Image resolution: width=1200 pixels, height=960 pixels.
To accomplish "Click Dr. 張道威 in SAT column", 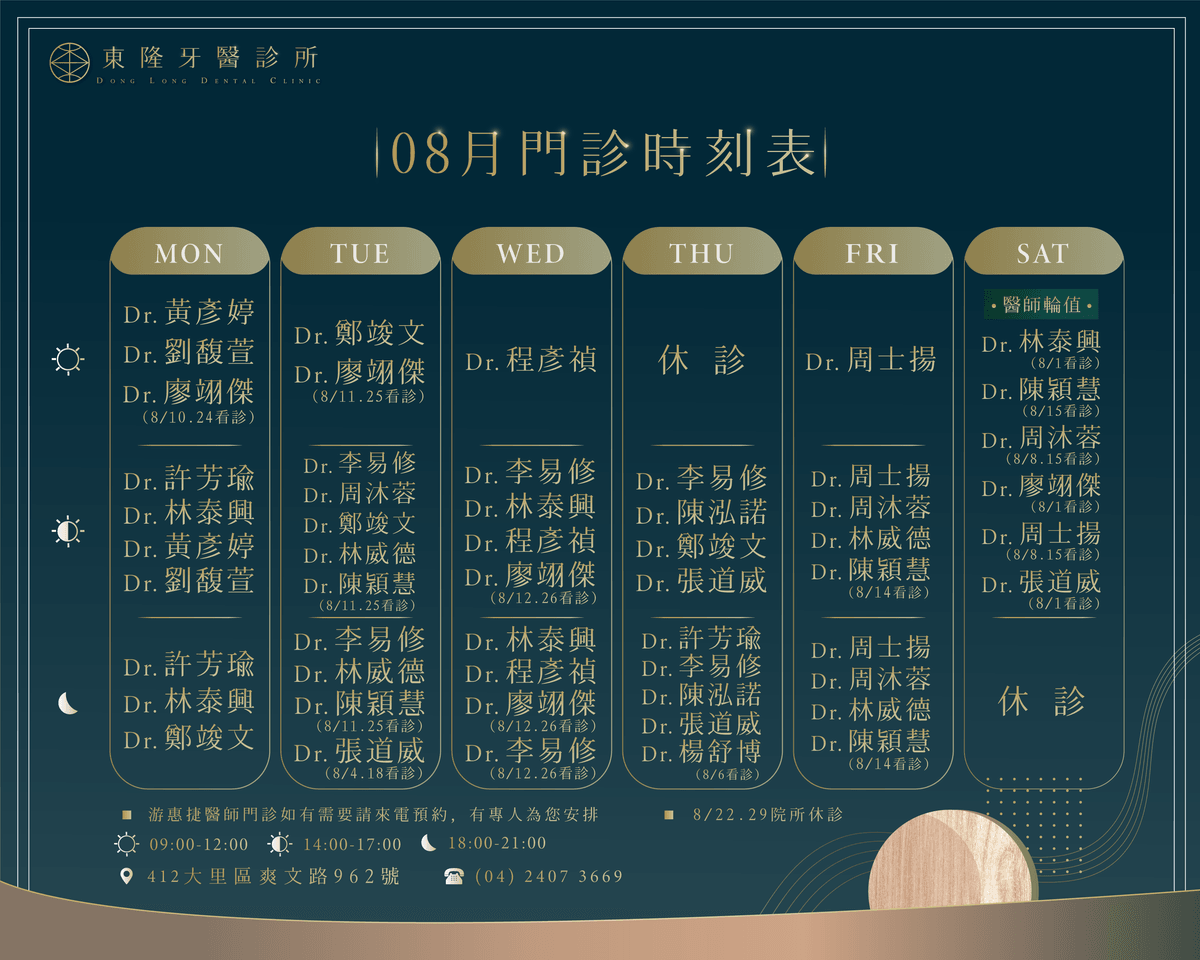I will [1042, 583].
